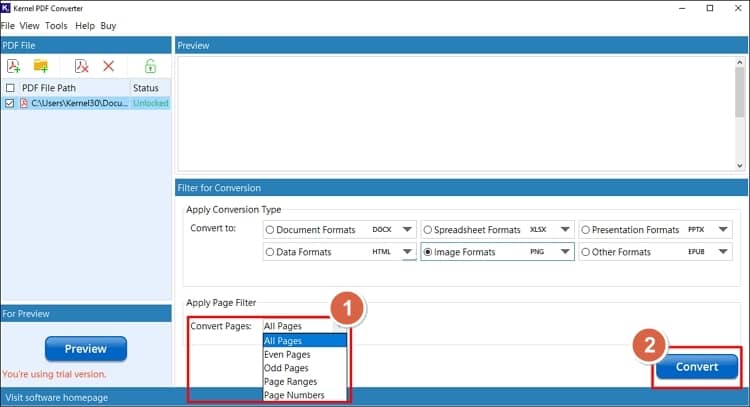750x407 pixels.
Task: Uncheck the C:\Users\Kernel30 file checkbox
Action: click(x=10, y=103)
